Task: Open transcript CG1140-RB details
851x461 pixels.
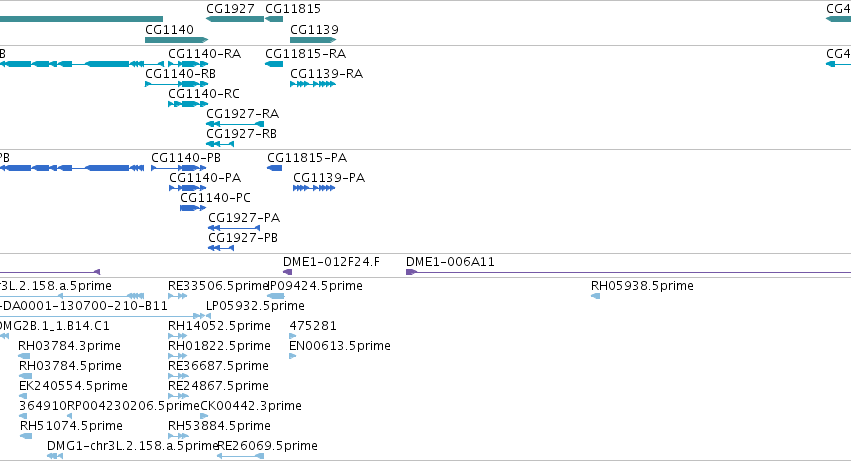Action: [x=181, y=73]
